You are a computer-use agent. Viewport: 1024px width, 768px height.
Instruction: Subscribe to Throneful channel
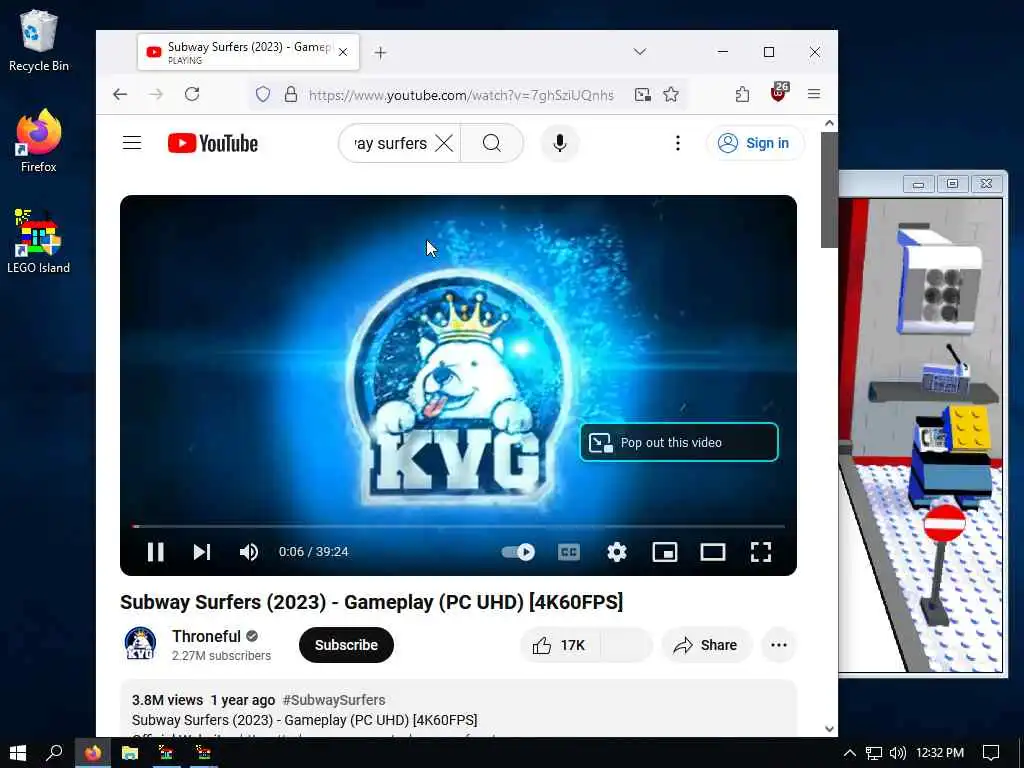[x=346, y=645]
